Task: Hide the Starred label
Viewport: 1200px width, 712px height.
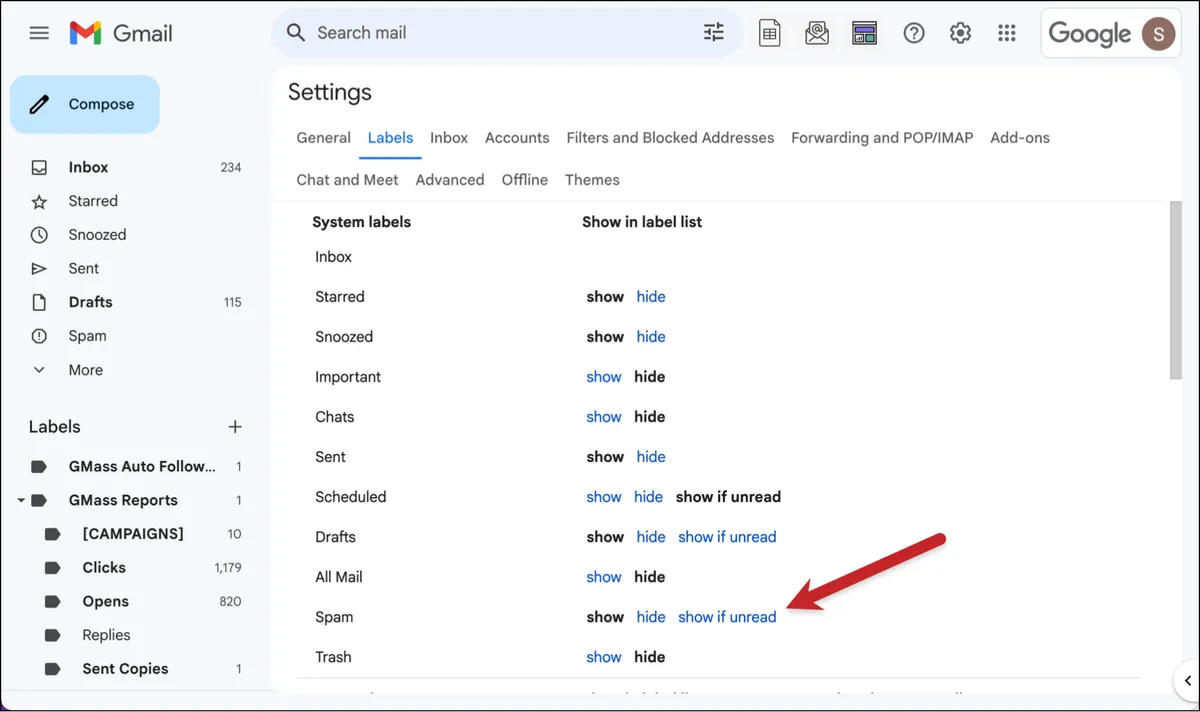Action: 651,297
